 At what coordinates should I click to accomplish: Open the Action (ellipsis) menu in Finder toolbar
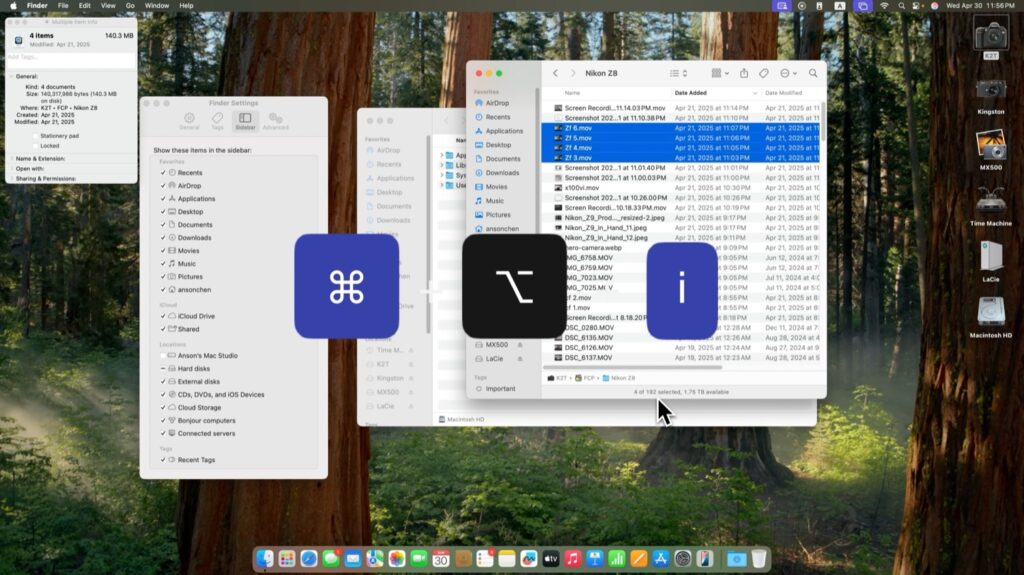point(788,73)
